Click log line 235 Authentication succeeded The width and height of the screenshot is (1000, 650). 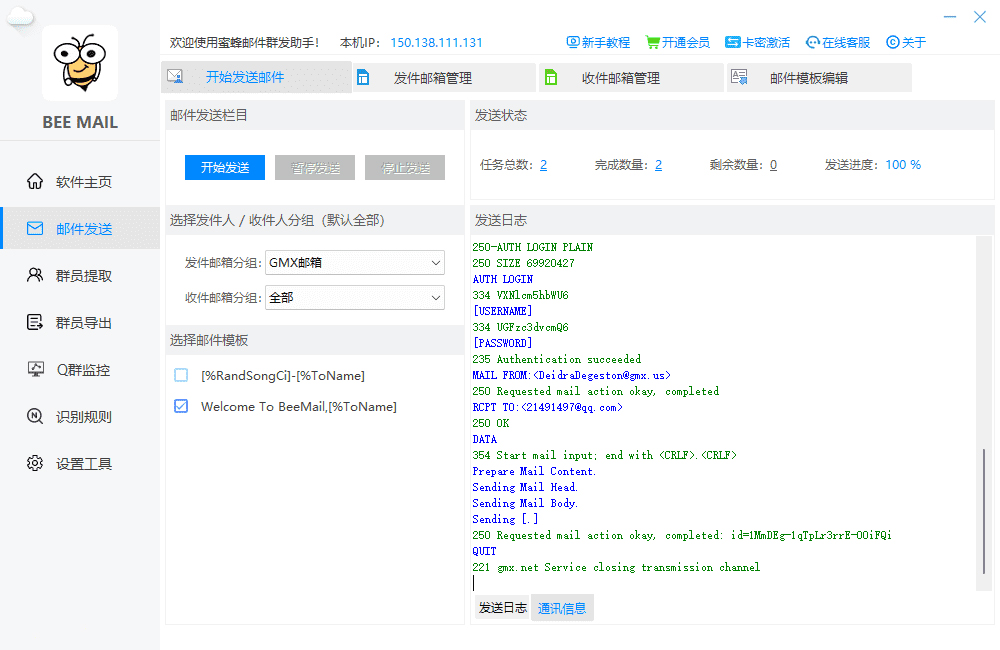click(x=556, y=359)
